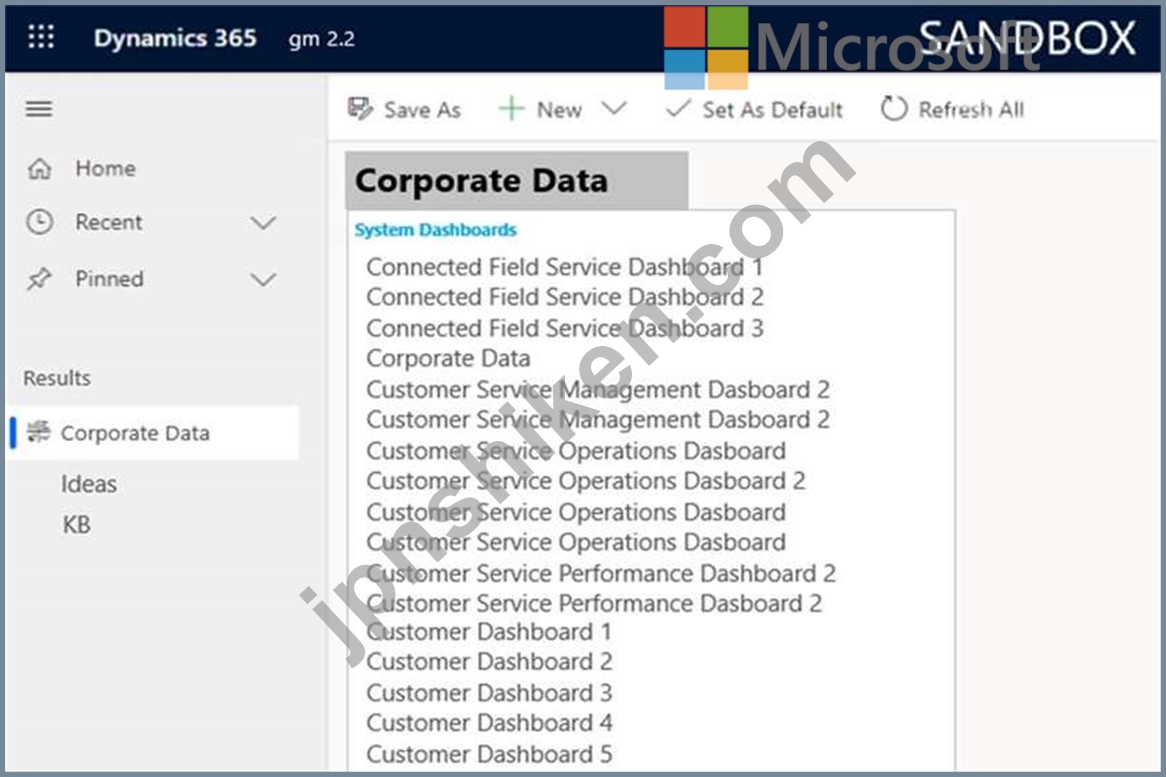
Task: Expand the Recent chevron in sidebar
Action: tap(263, 222)
